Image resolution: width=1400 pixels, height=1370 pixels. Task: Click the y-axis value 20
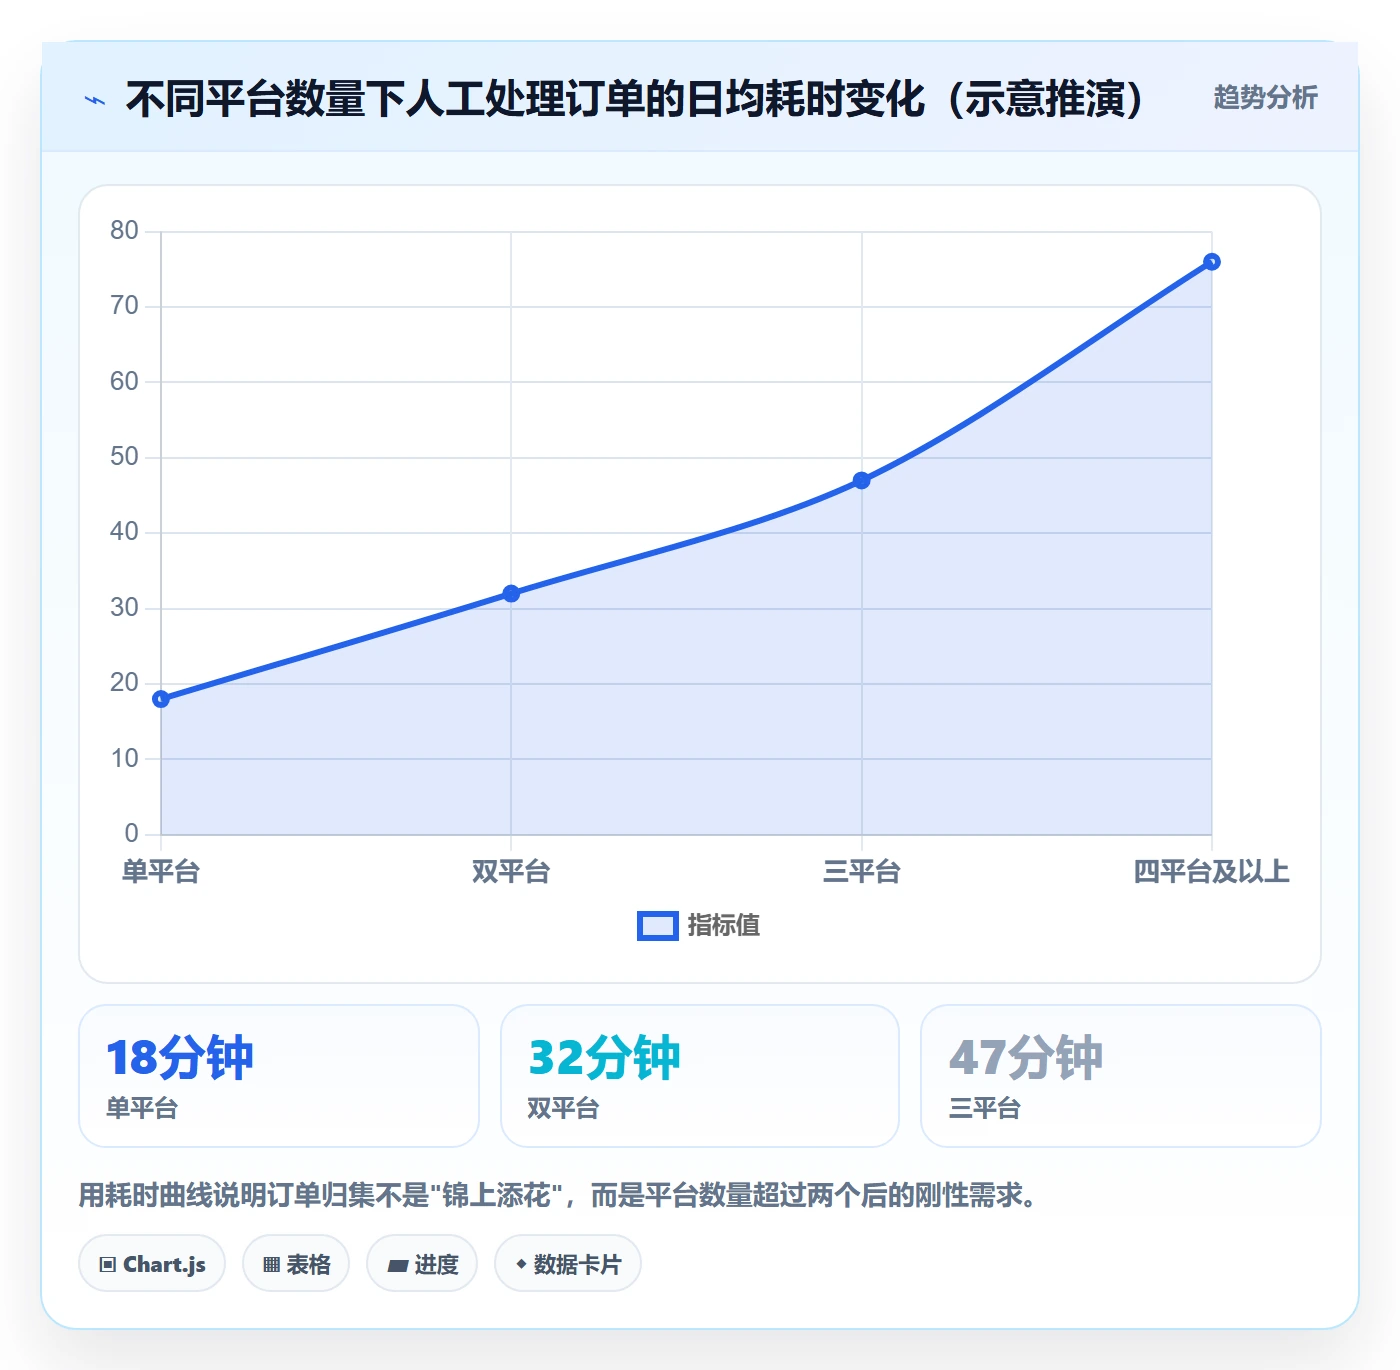(124, 683)
